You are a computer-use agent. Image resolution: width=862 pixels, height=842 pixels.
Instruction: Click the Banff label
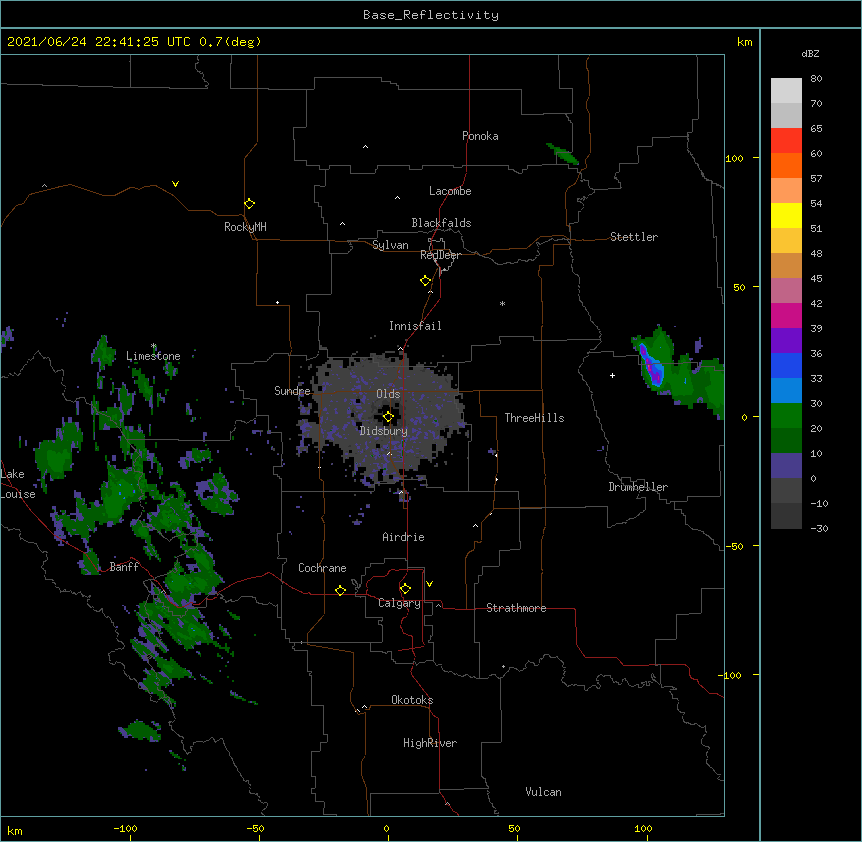pos(124,567)
